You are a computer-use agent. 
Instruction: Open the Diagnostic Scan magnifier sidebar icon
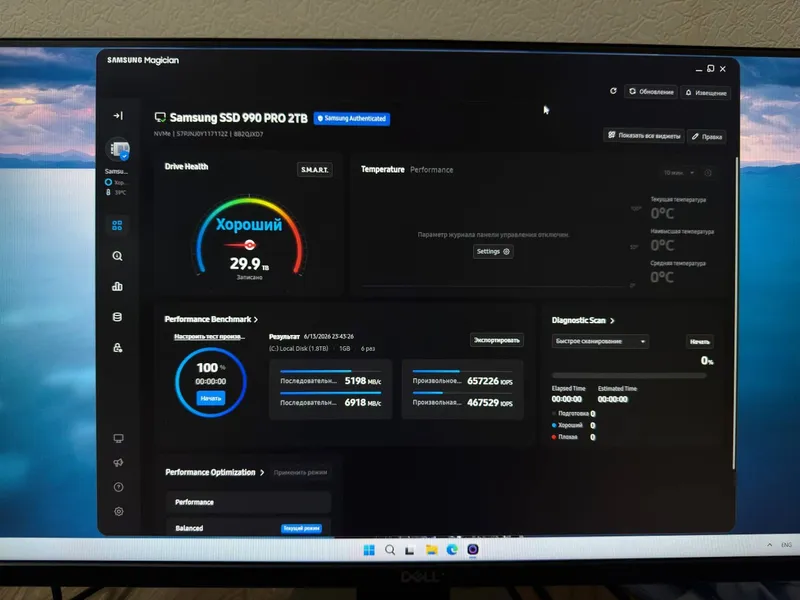coord(117,256)
